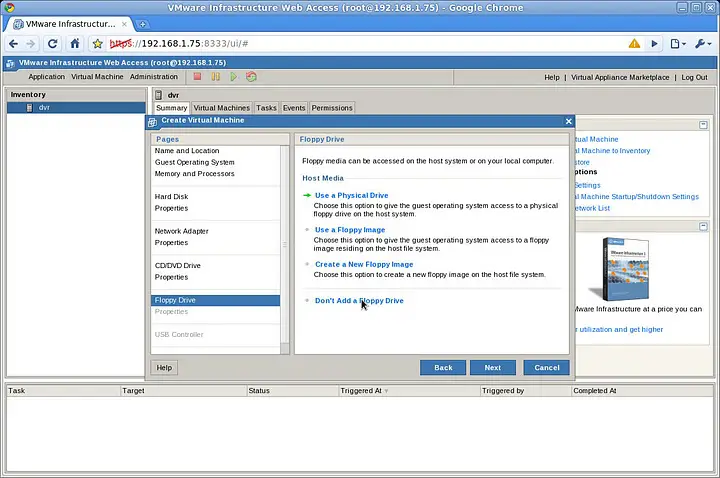Switch to the Tasks tab
This screenshot has width=720, height=478.
point(266,108)
